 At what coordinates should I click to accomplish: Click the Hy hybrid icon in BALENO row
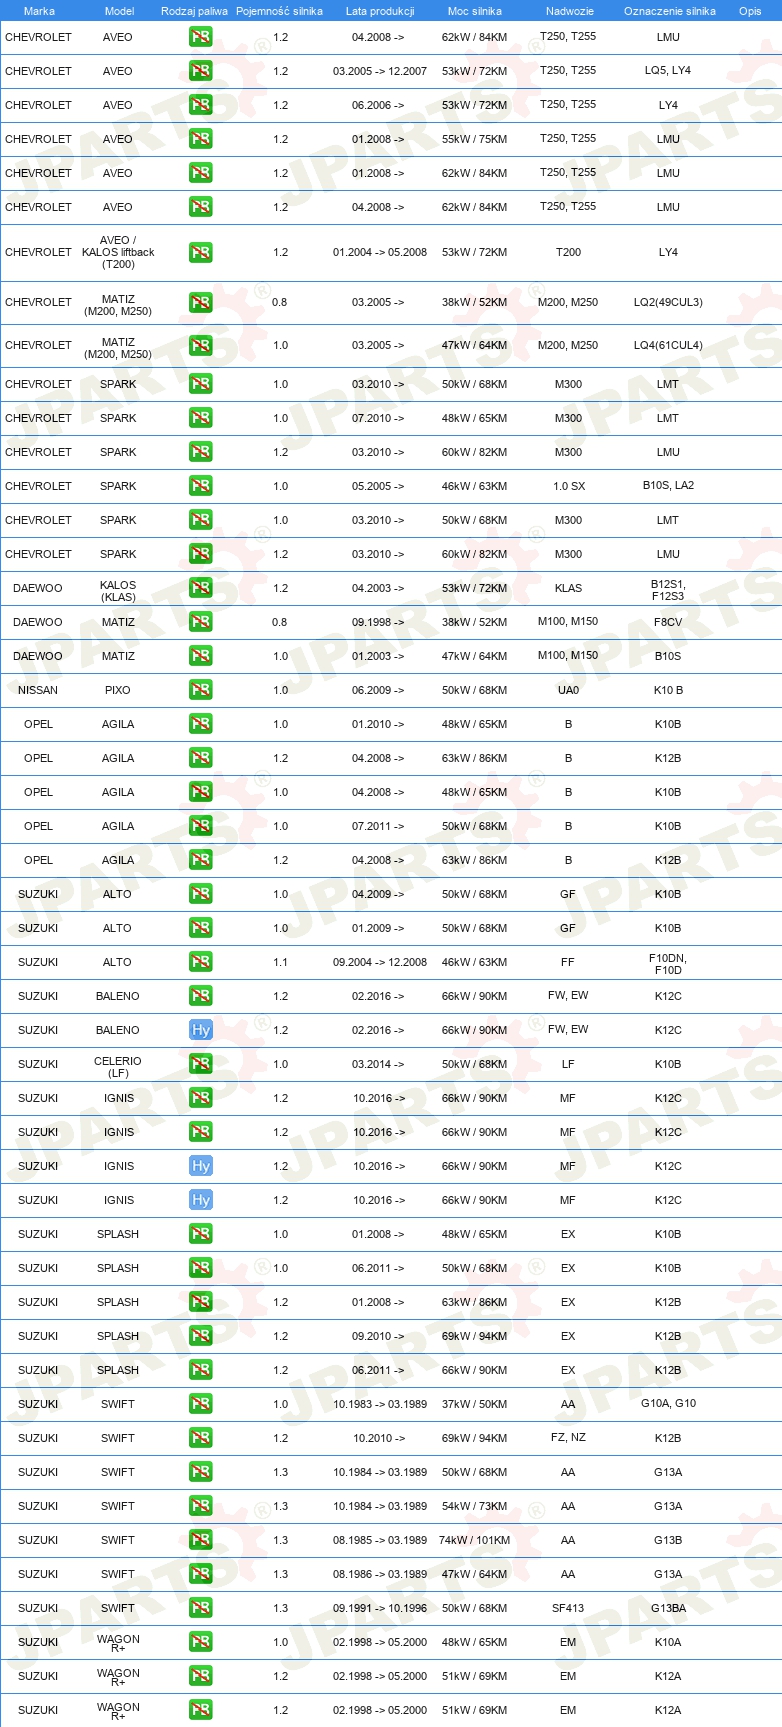[200, 1030]
